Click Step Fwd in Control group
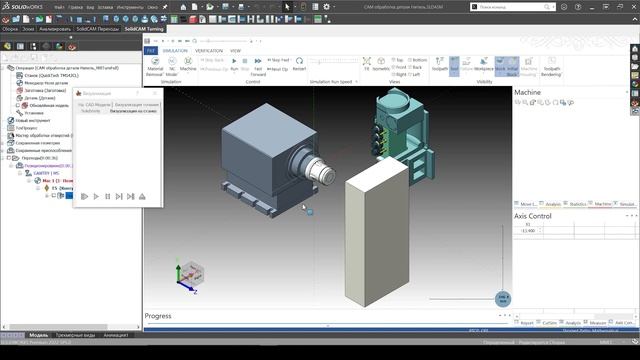The image size is (640, 360). (x=278, y=60)
